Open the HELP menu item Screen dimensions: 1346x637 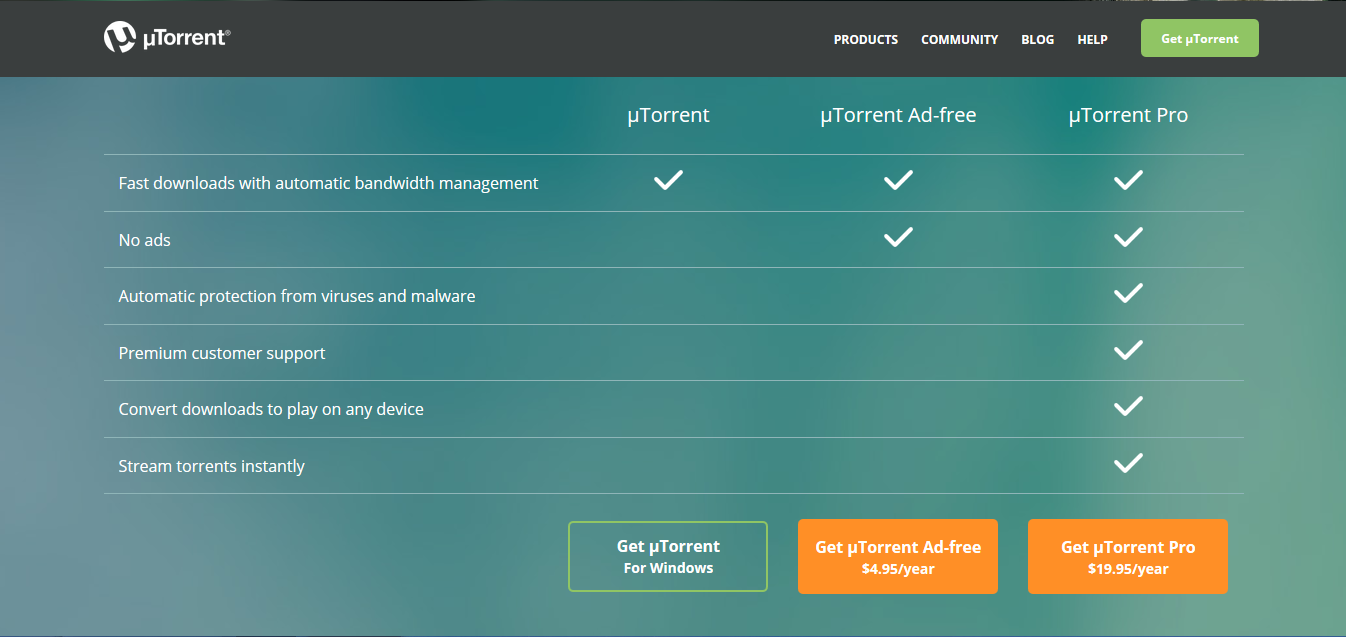tap(1092, 40)
